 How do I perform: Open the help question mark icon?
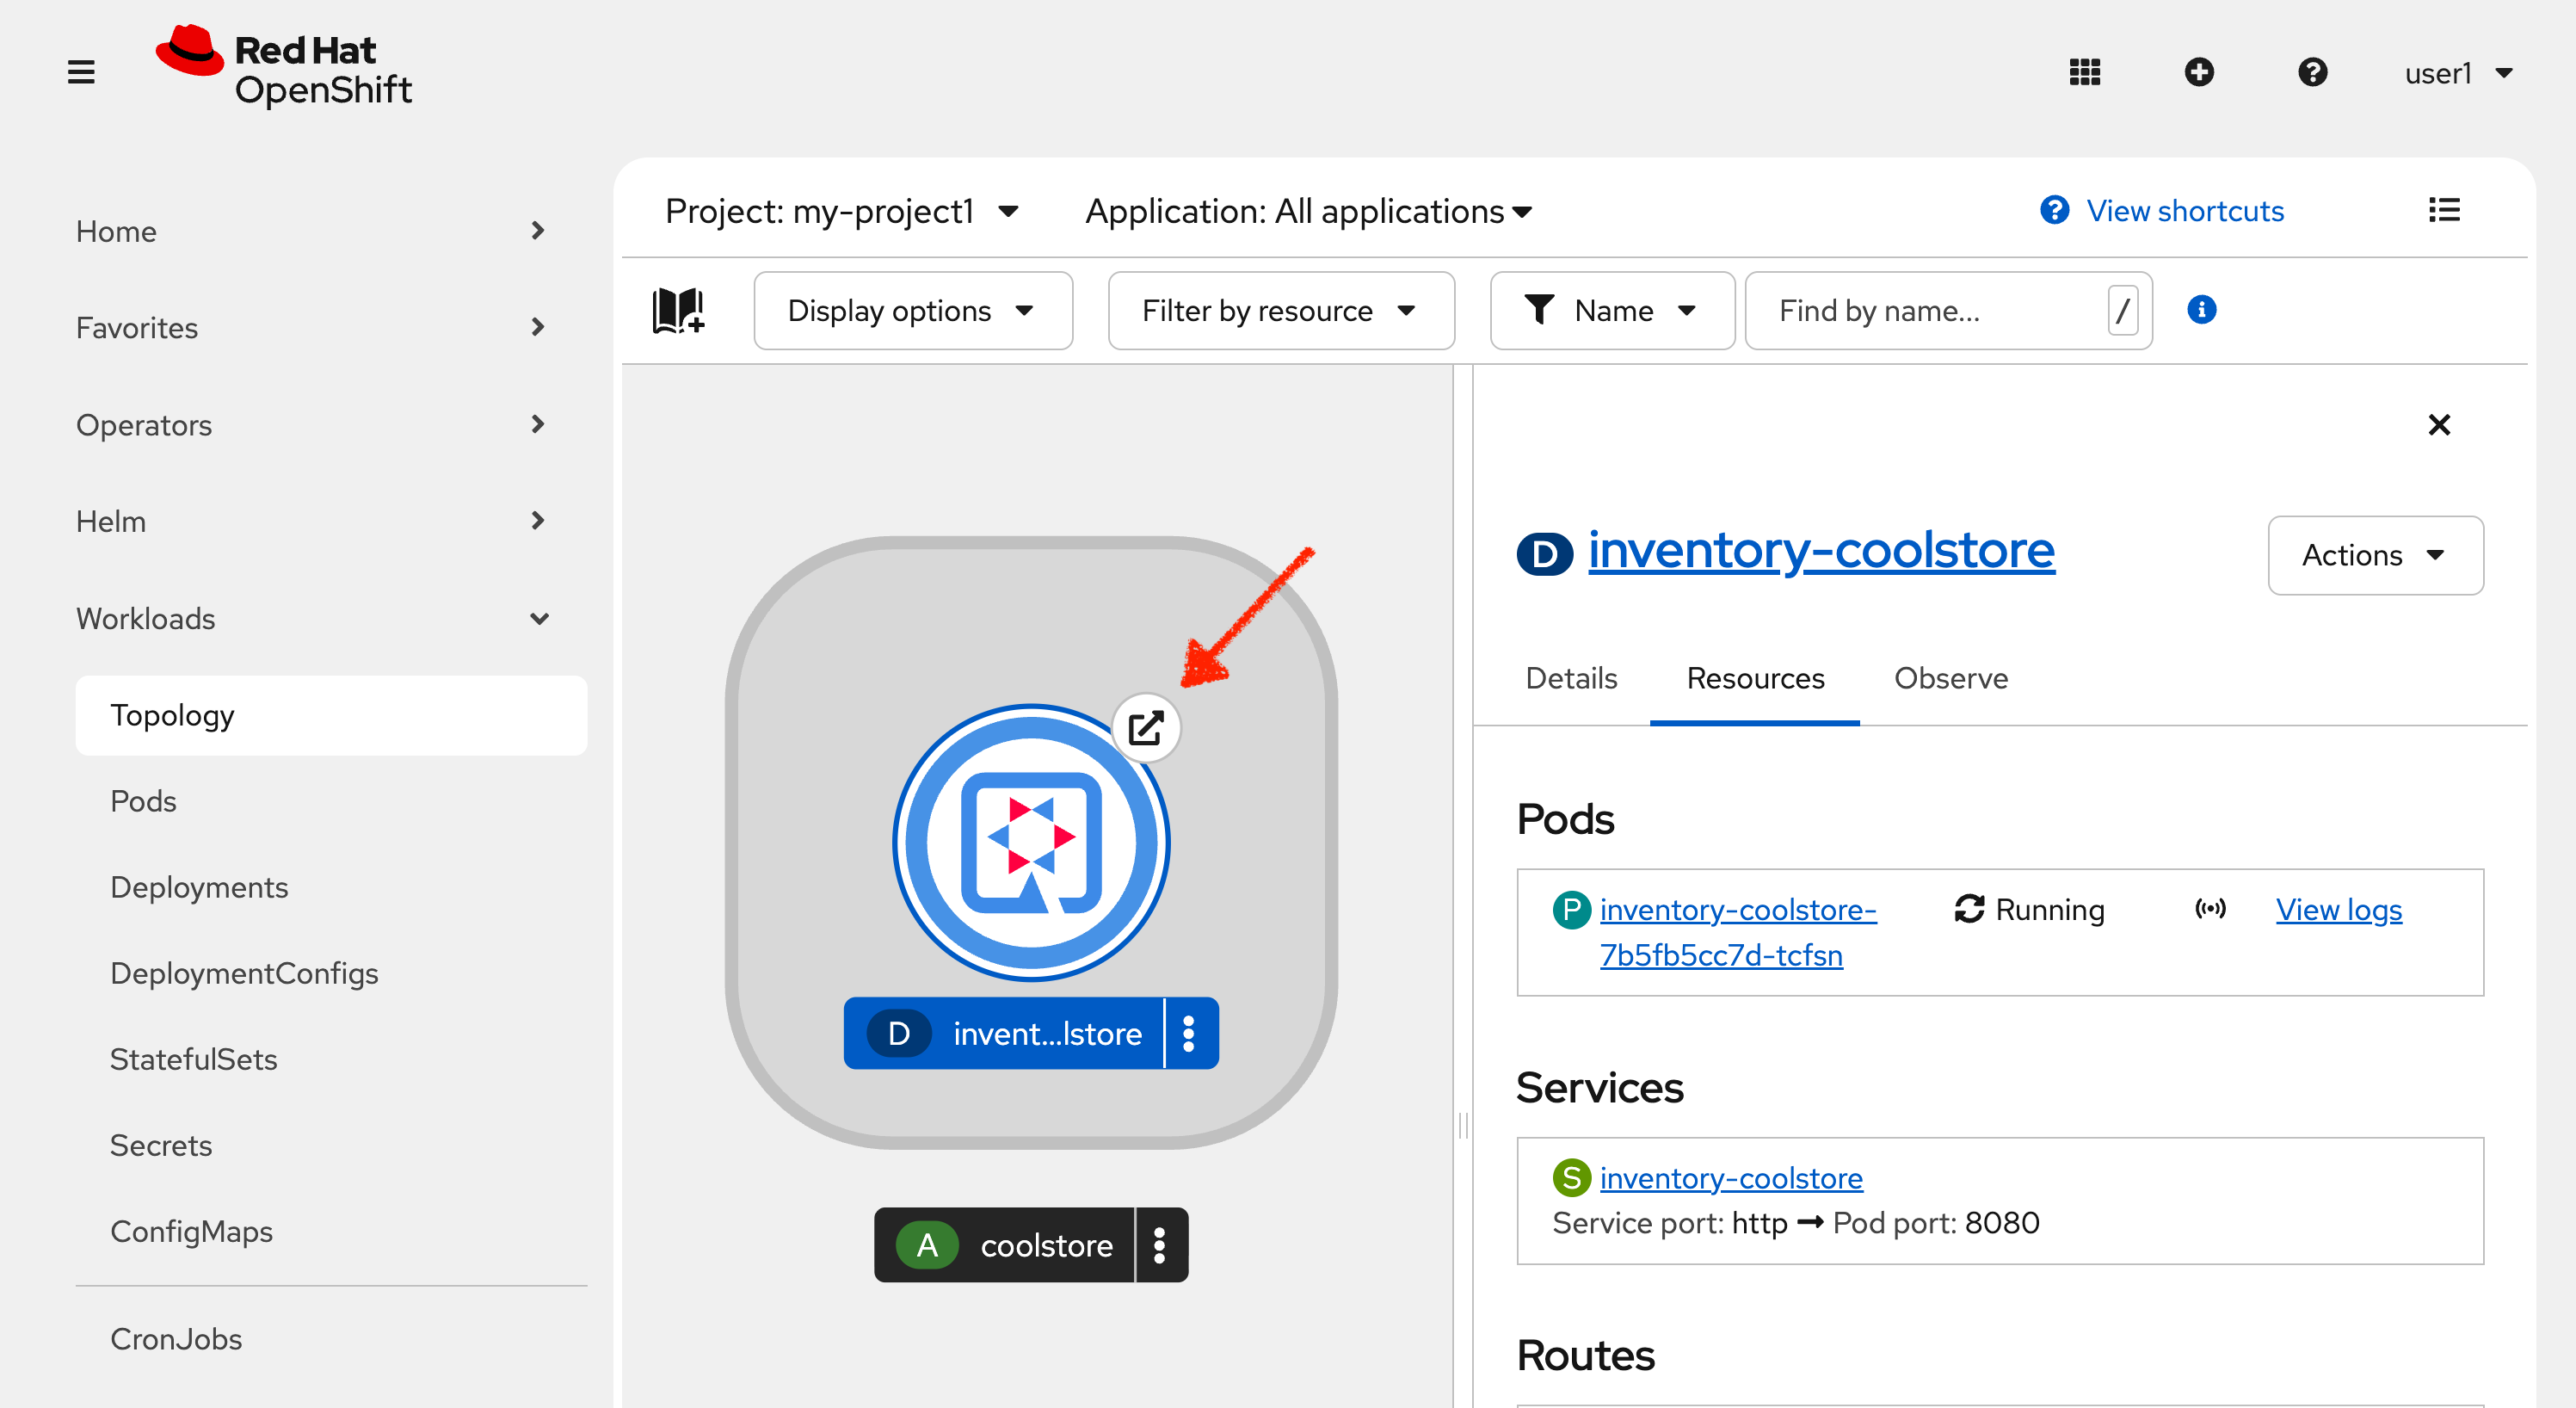pos(2313,71)
